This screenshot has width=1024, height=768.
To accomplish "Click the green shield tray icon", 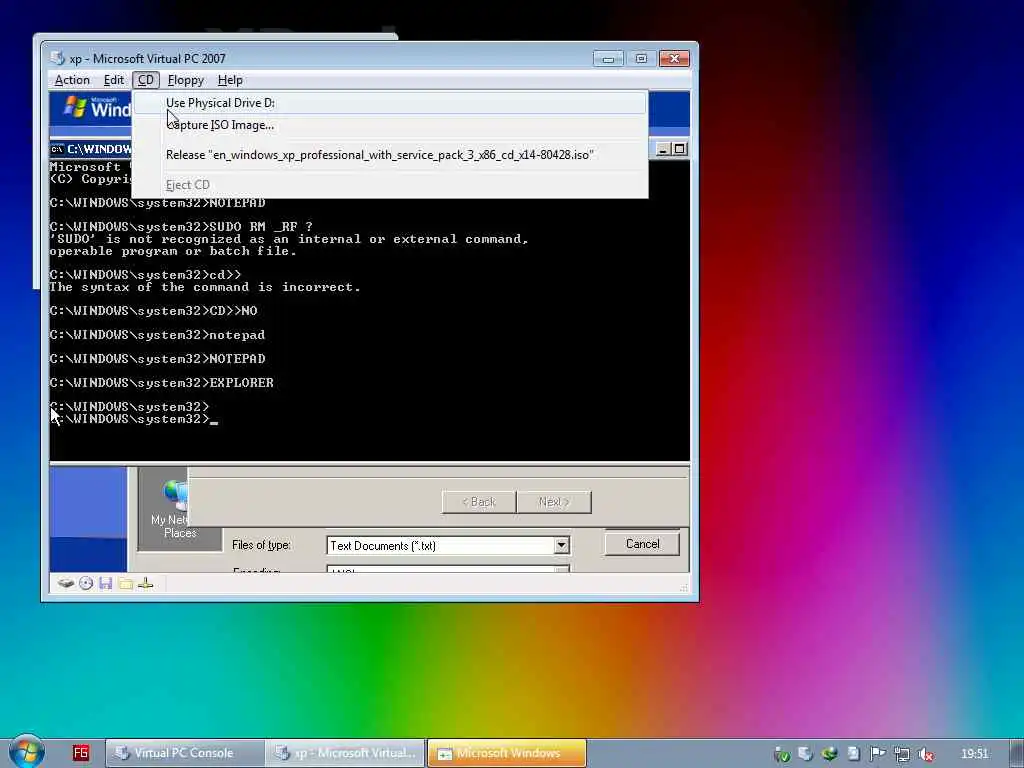I will [782, 754].
